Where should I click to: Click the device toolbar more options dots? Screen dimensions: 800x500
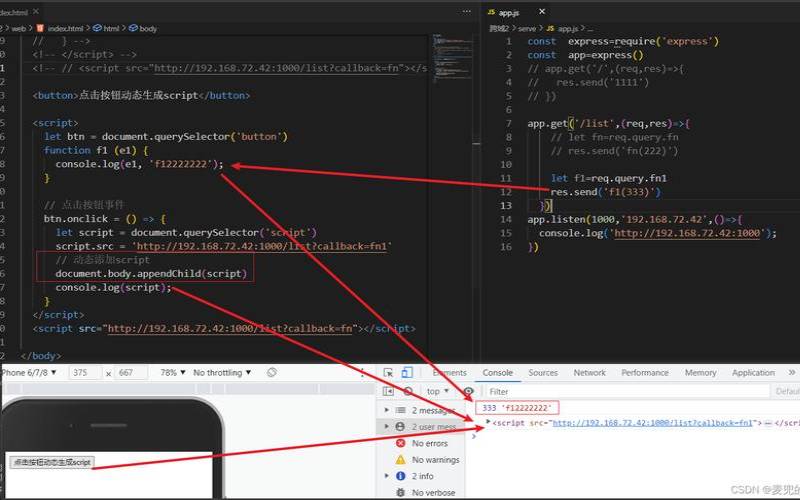tap(362, 372)
